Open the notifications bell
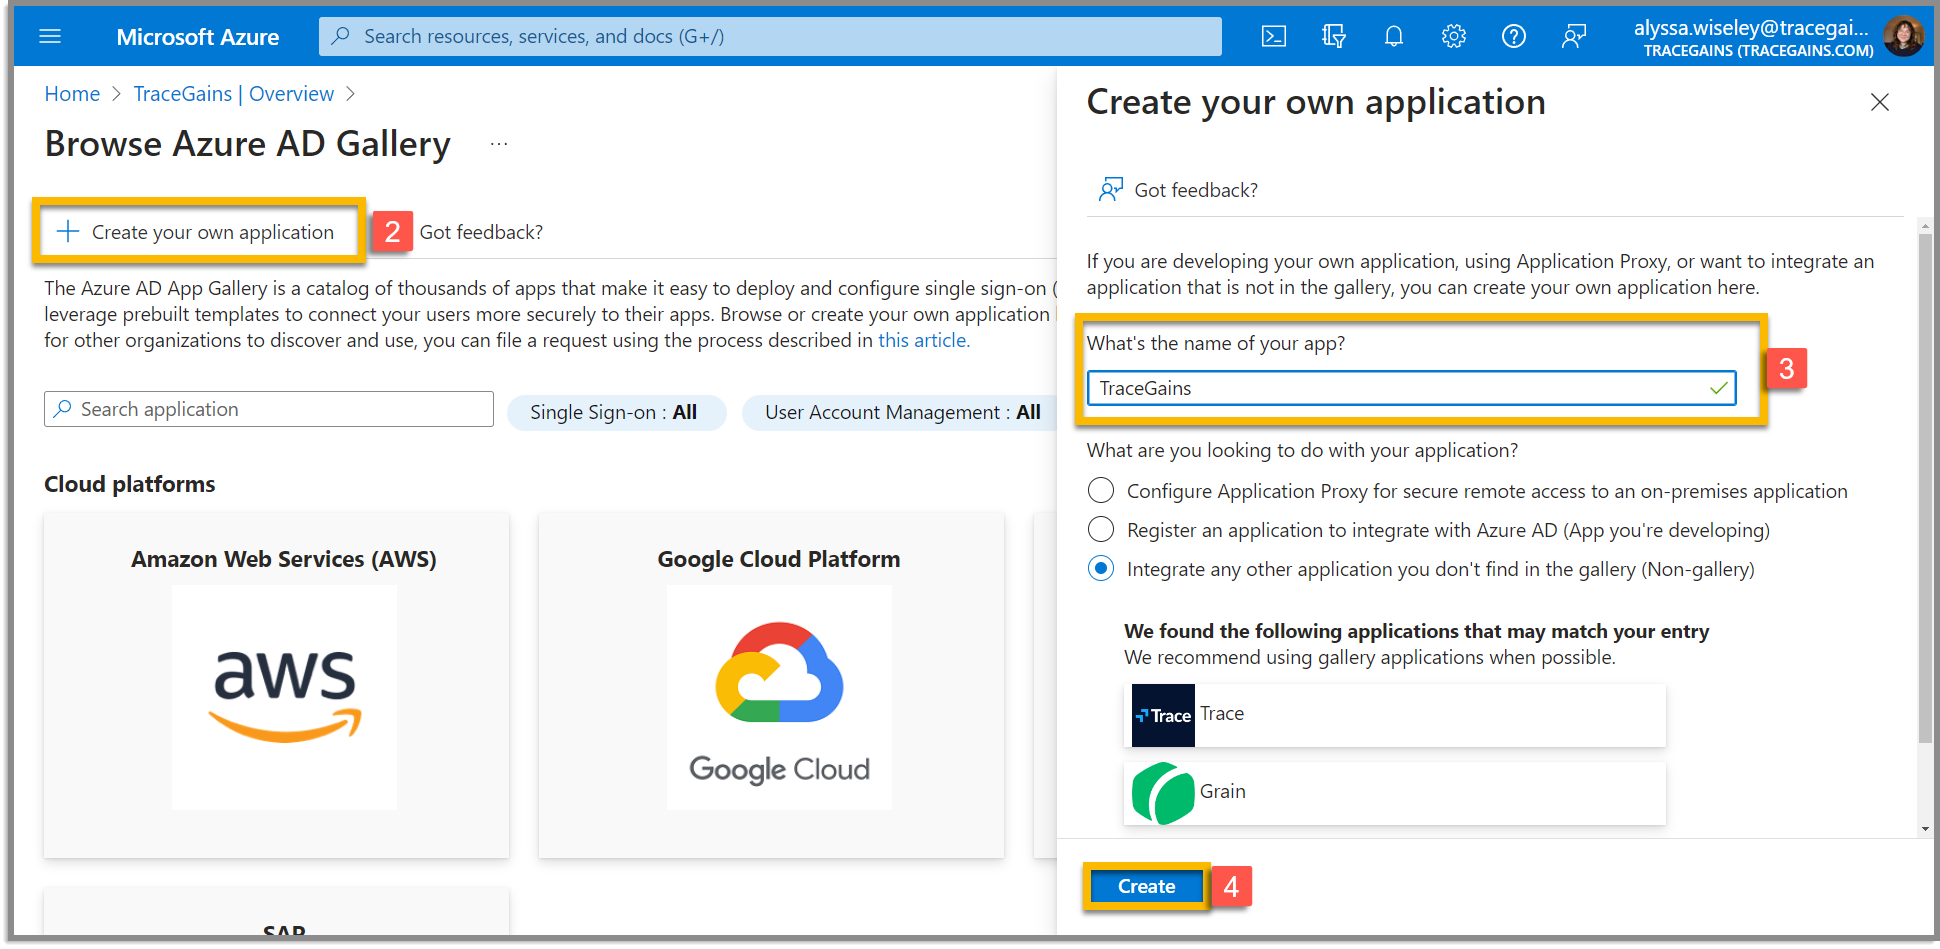Viewport: 1940px width, 949px height. point(1394,37)
